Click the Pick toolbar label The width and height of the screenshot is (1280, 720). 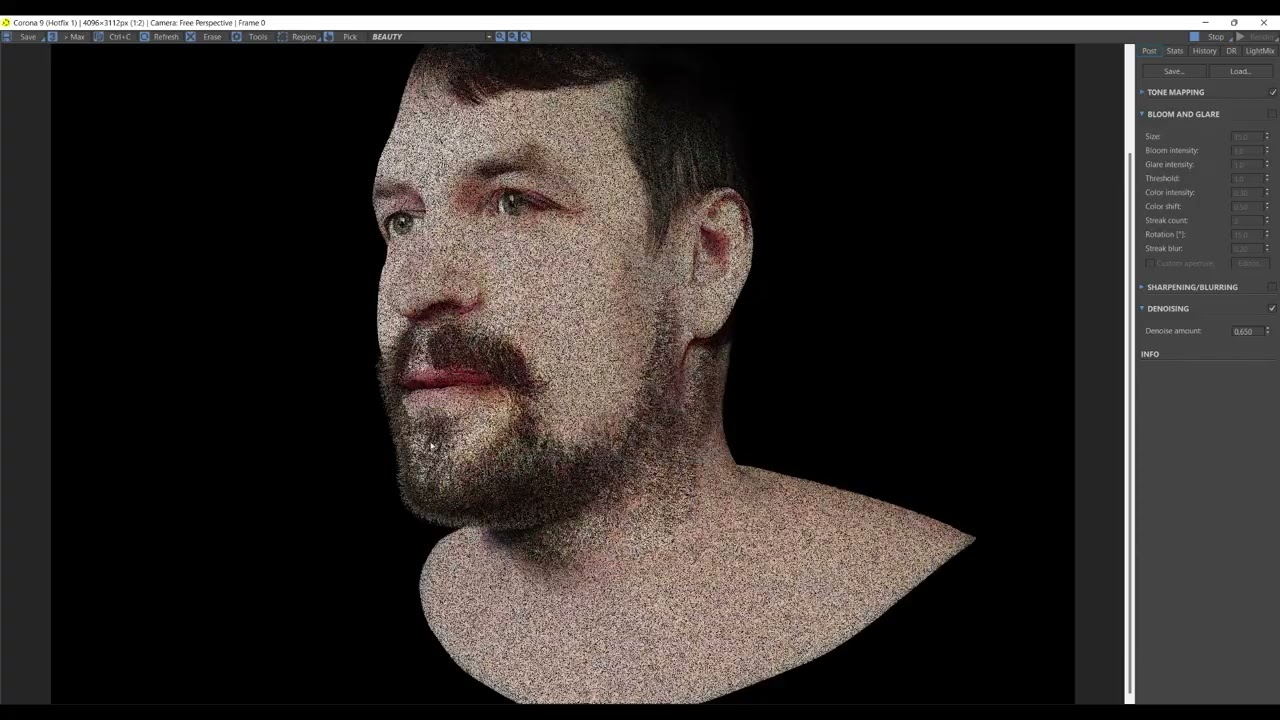click(350, 37)
